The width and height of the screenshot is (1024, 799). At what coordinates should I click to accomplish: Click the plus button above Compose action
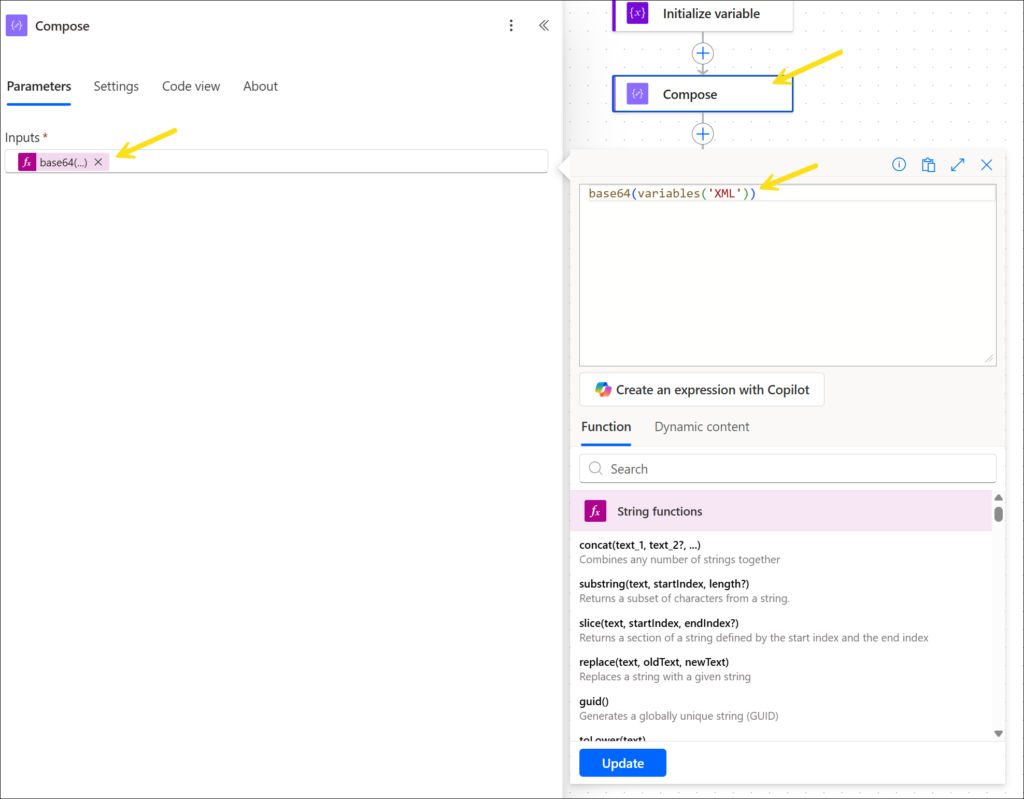click(703, 53)
